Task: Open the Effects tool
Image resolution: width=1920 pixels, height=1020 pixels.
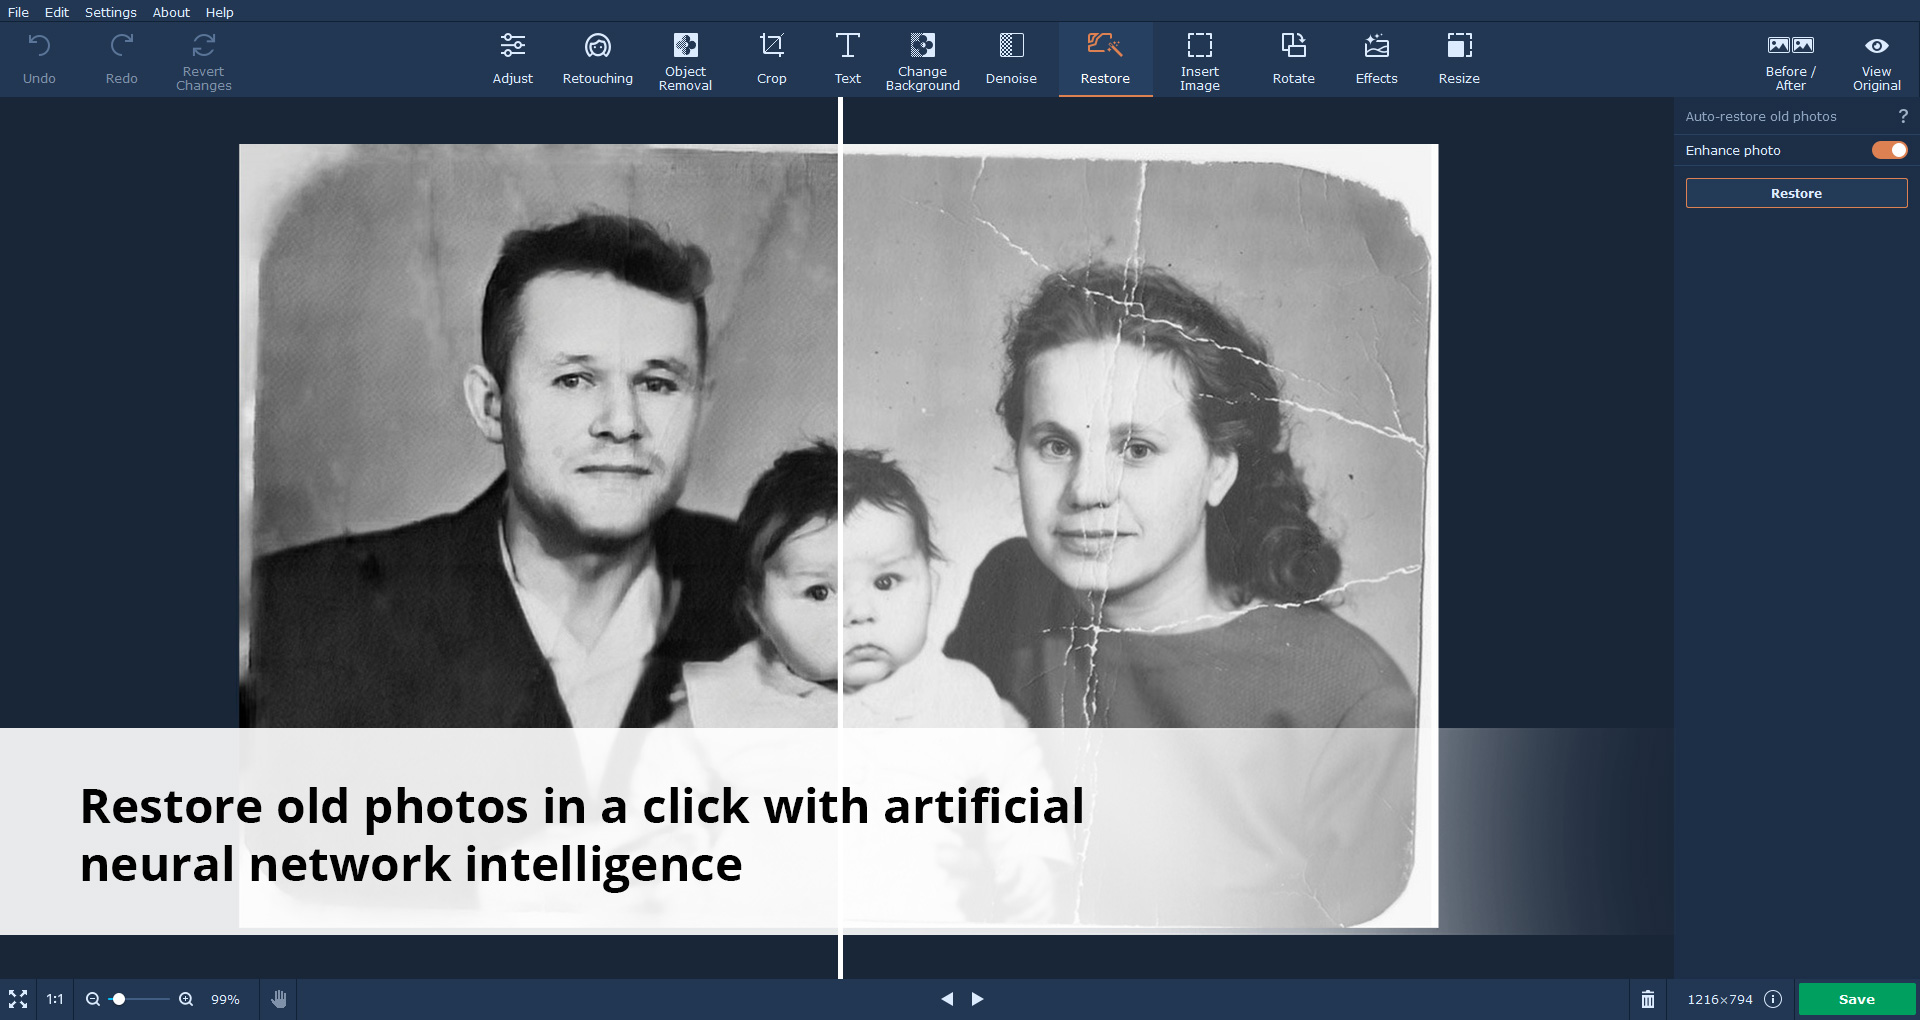Action: pyautogui.click(x=1376, y=59)
